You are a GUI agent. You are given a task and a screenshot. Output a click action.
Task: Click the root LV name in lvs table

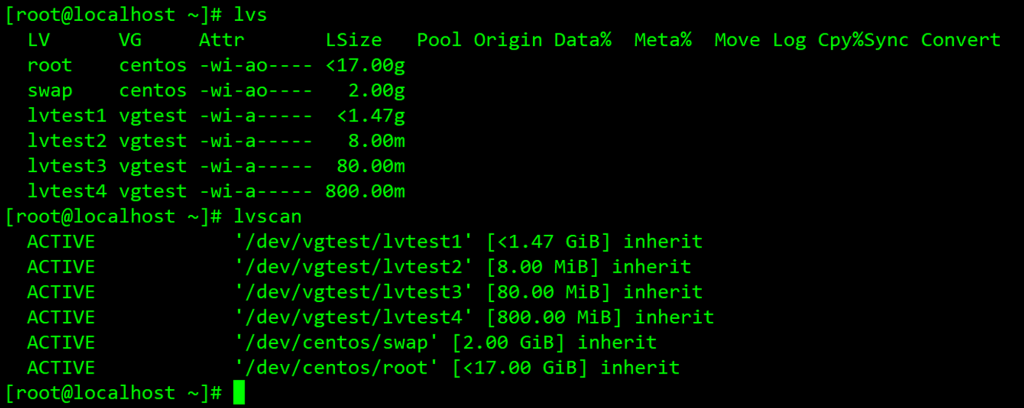50,66
